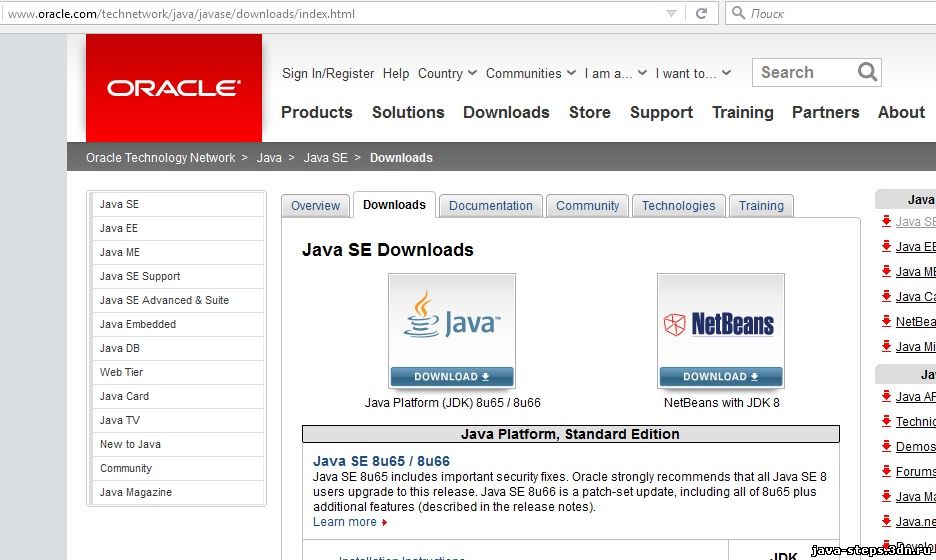Screen dimensions: 936x560
Task: Select Java ME in left sidebar
Action: click(x=177, y=252)
